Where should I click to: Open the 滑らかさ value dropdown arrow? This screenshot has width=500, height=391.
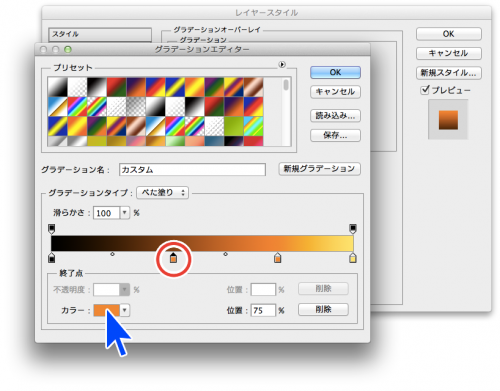[125, 213]
